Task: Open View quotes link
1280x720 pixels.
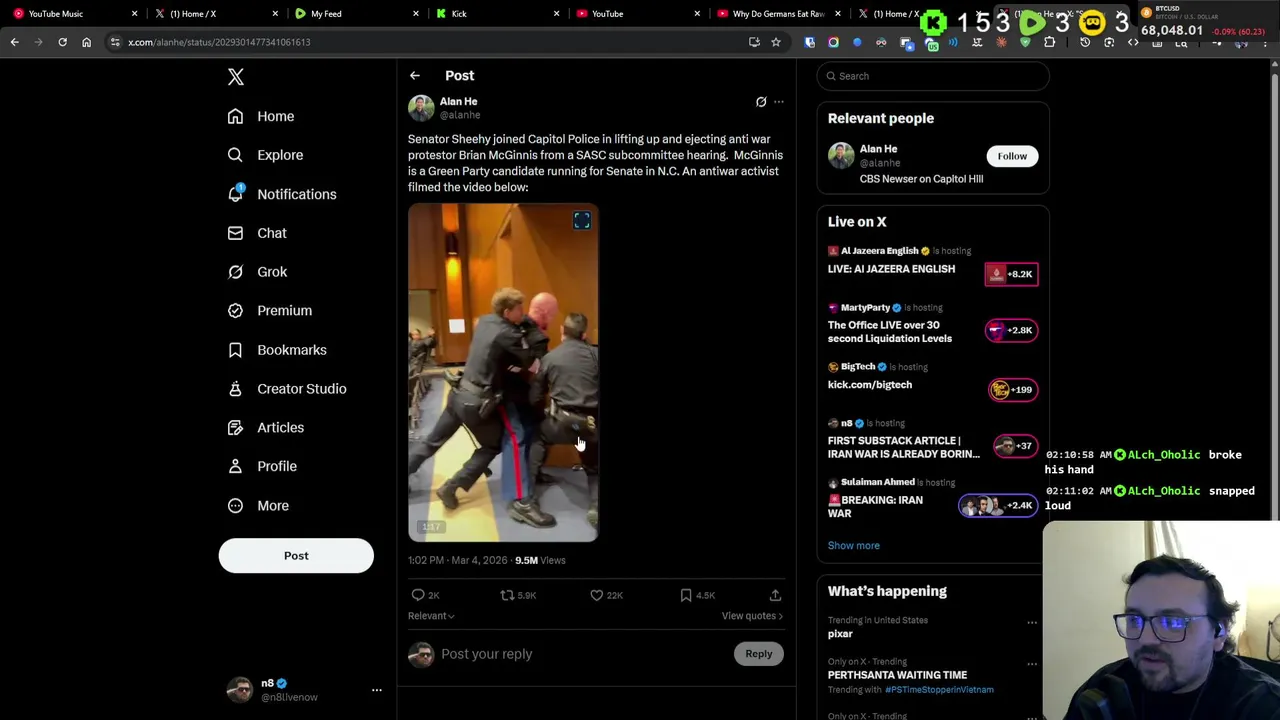Action: pyautogui.click(x=752, y=616)
